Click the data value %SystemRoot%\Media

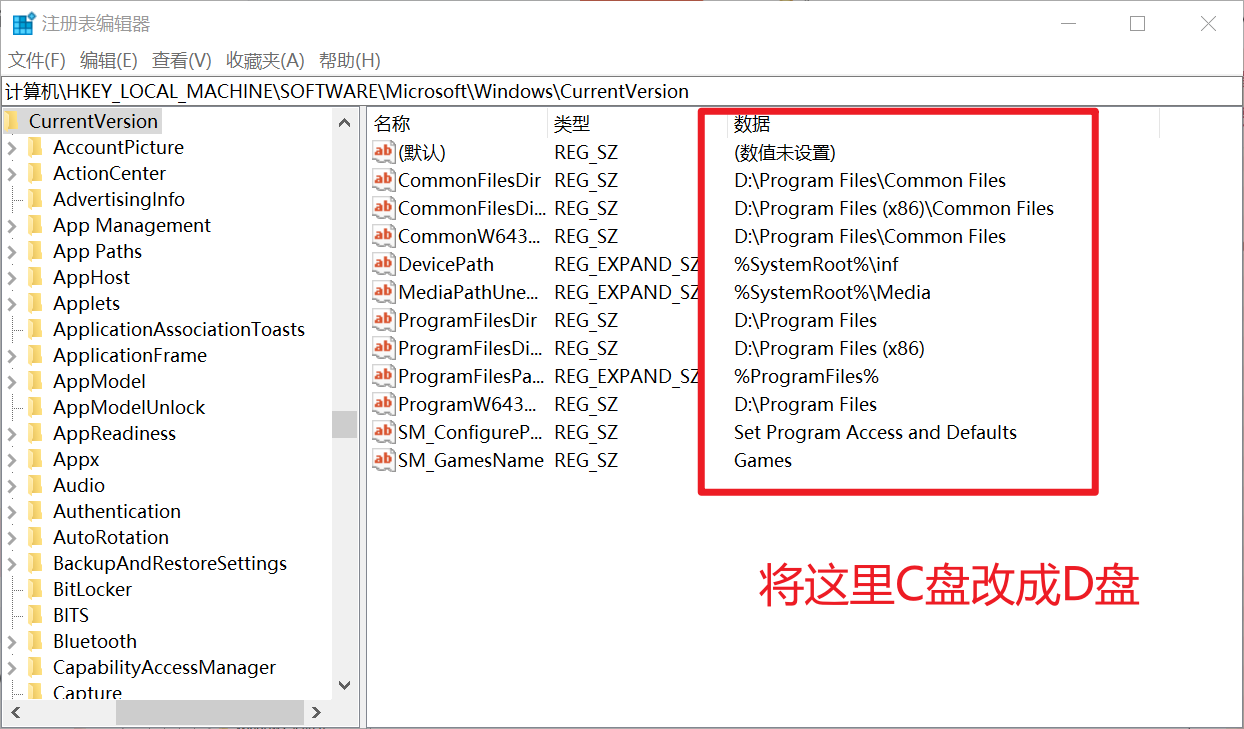point(832,292)
